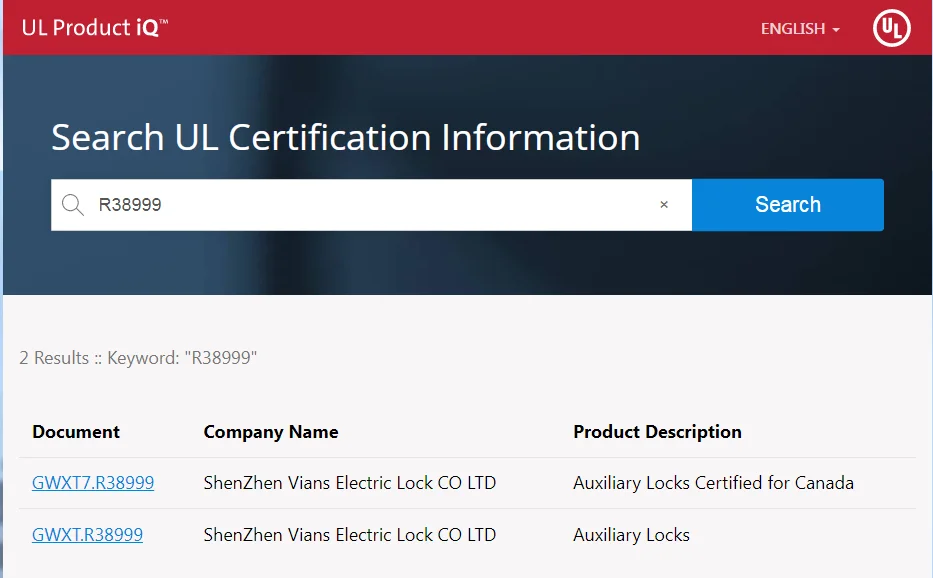Clear the search field with the X
The width and height of the screenshot is (933, 578).
click(664, 205)
